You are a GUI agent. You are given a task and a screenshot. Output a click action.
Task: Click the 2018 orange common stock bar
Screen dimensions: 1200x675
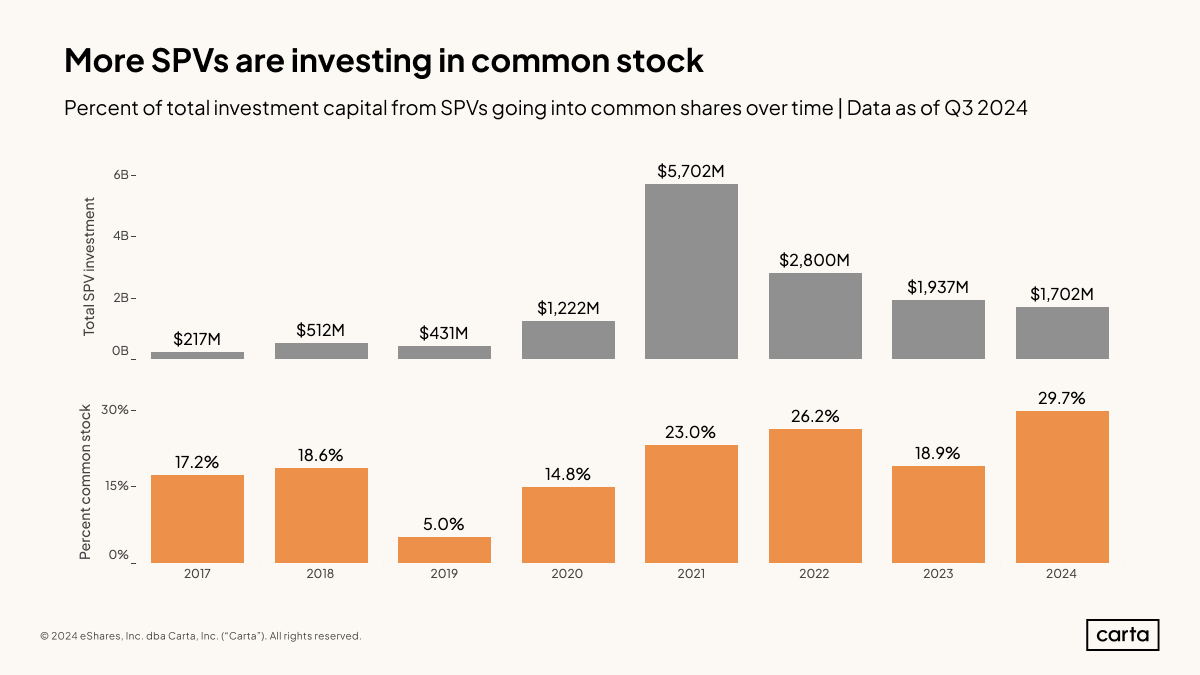point(320,515)
